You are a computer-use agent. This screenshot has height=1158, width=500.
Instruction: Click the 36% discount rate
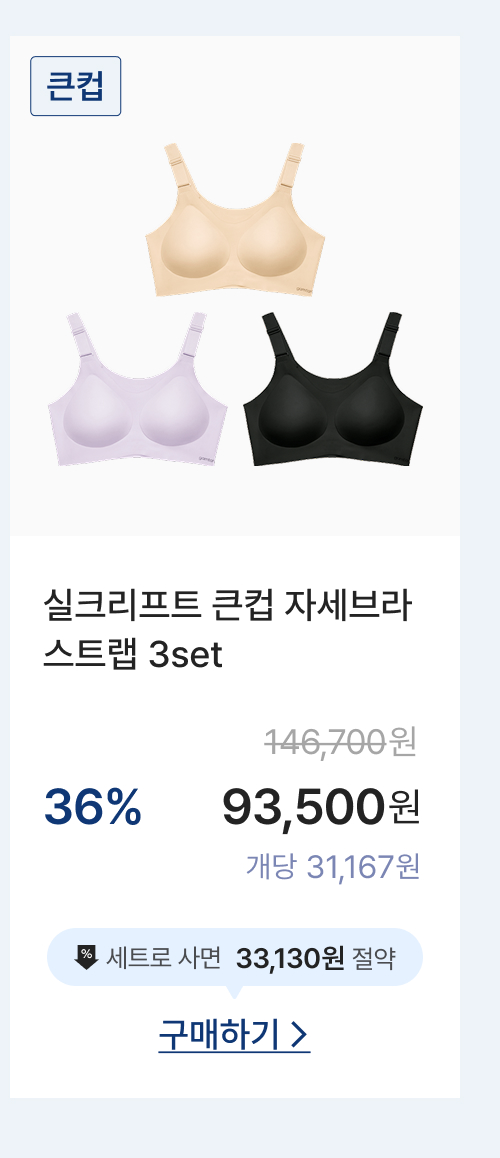pos(92,807)
